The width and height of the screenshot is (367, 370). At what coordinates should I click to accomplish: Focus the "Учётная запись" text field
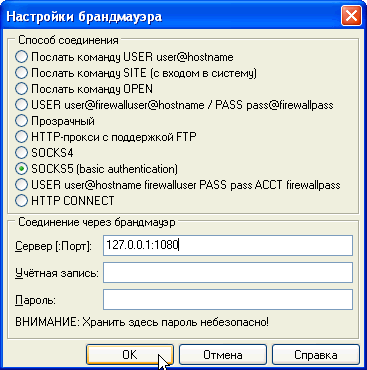click(228, 273)
